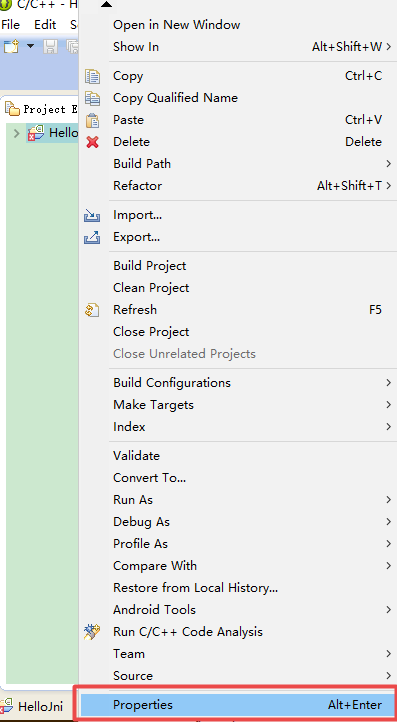Viewport: 397px width, 722px height.
Task: Expand the Hello project tree node
Action: (x=17, y=134)
